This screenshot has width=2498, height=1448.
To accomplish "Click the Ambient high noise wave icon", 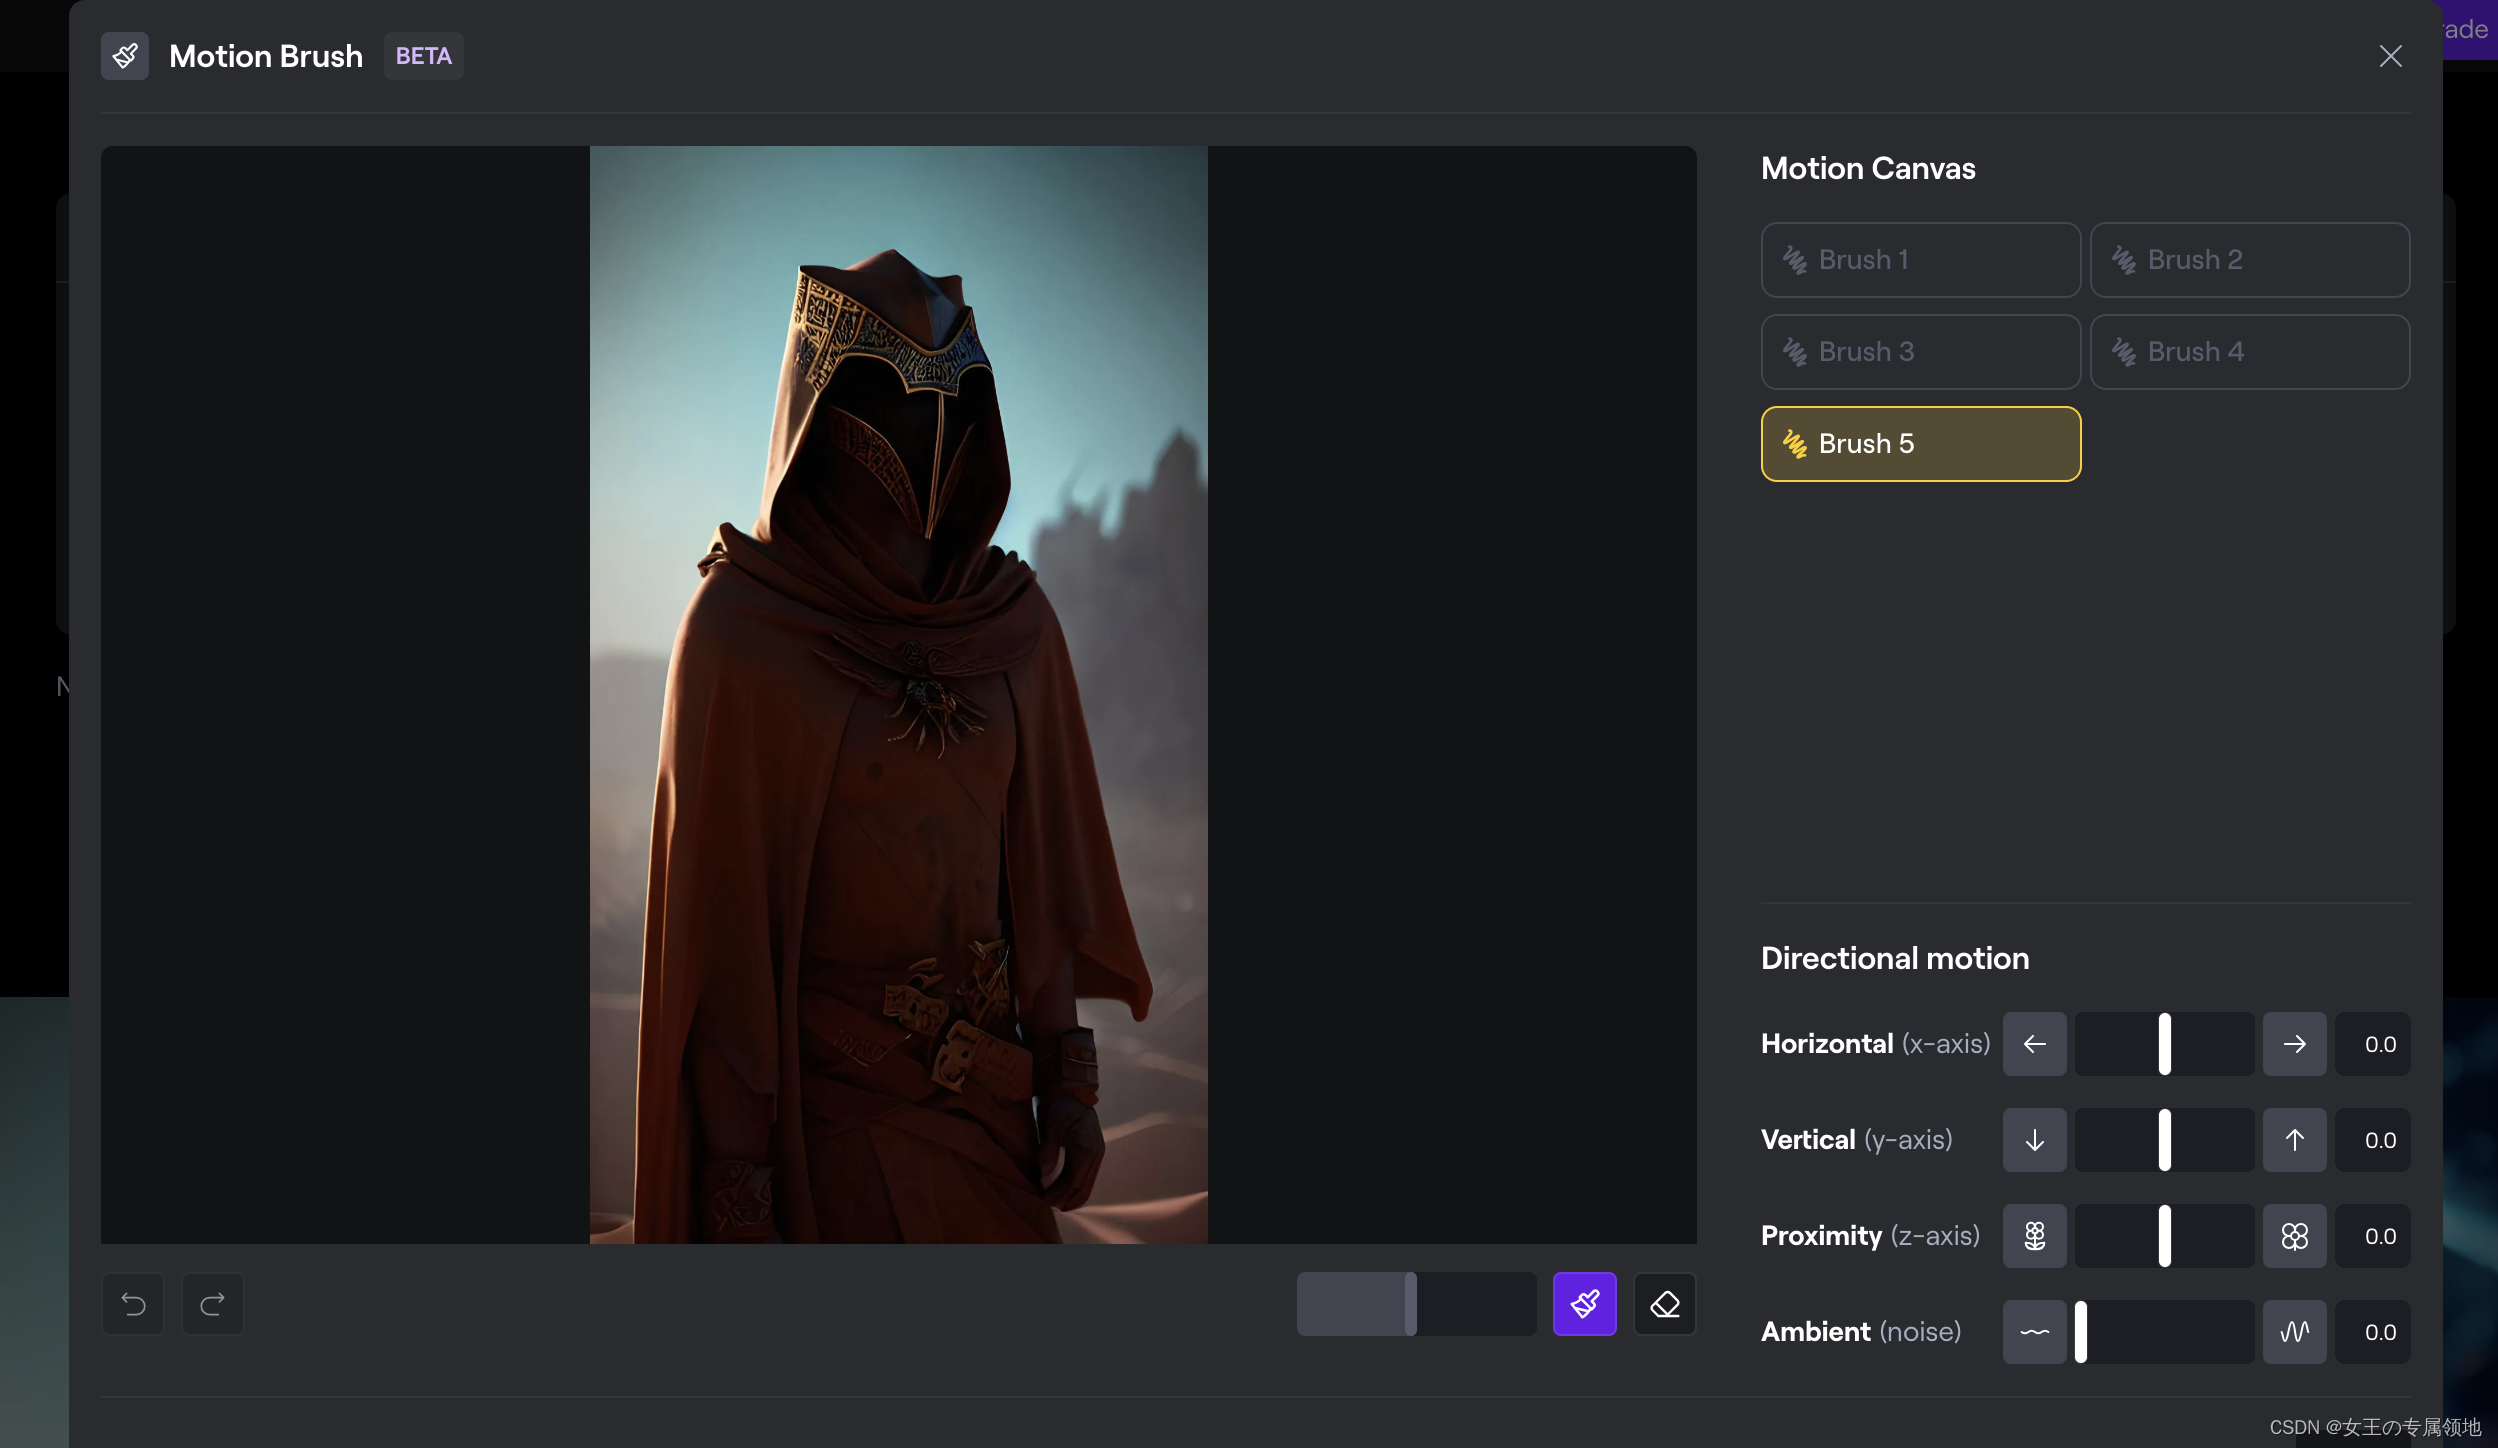I will (2294, 1332).
